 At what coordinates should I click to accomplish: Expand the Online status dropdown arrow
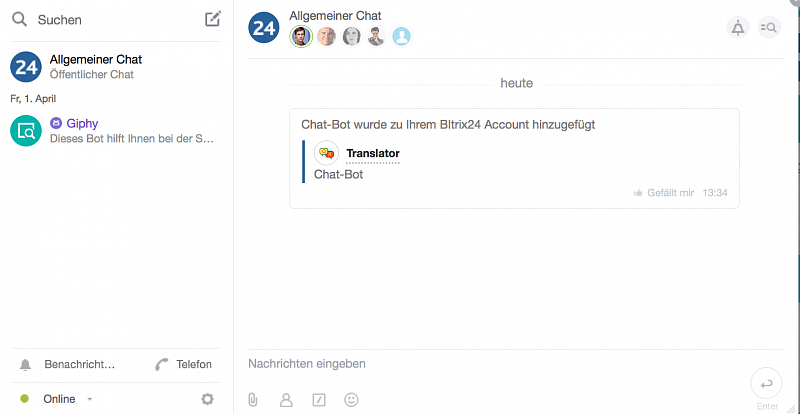coord(90,399)
